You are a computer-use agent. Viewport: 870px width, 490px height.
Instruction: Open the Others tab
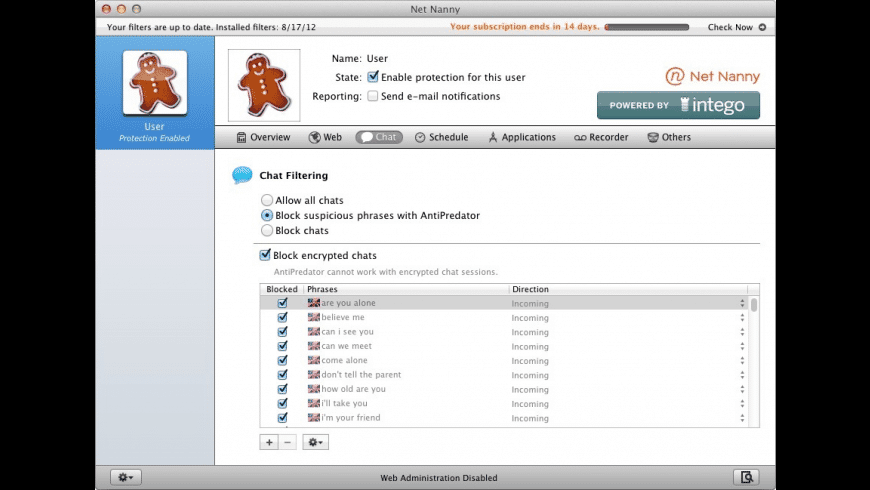pos(669,137)
